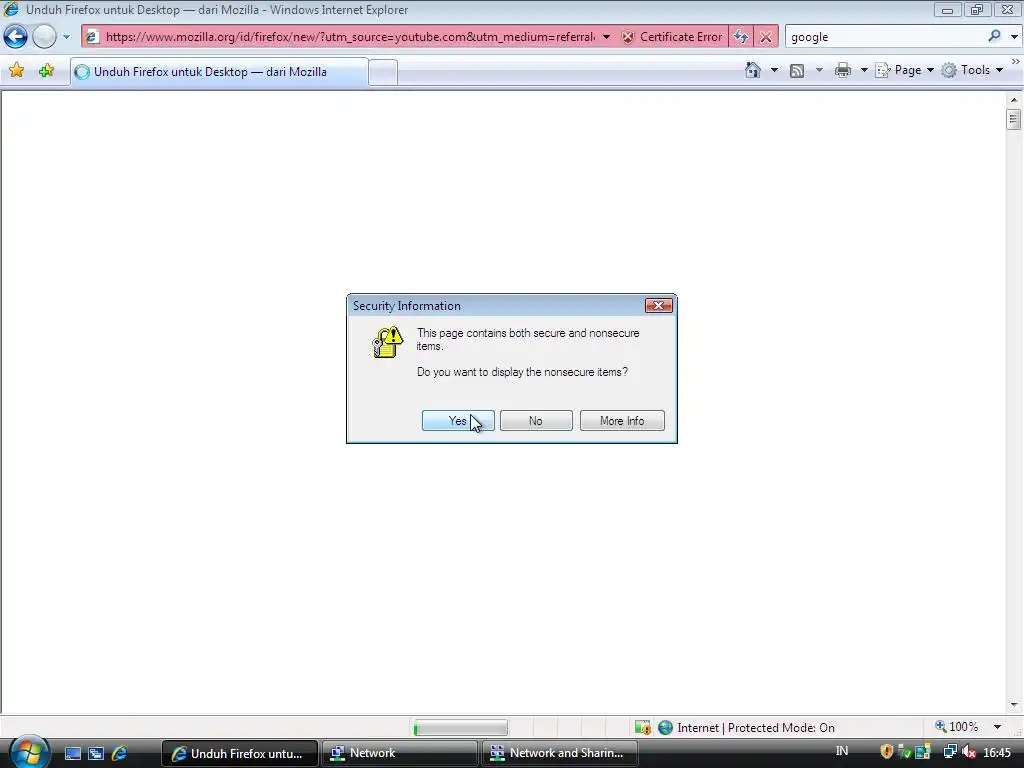Click the Forward navigation button
Screen dimensions: 1024x768
click(x=44, y=37)
